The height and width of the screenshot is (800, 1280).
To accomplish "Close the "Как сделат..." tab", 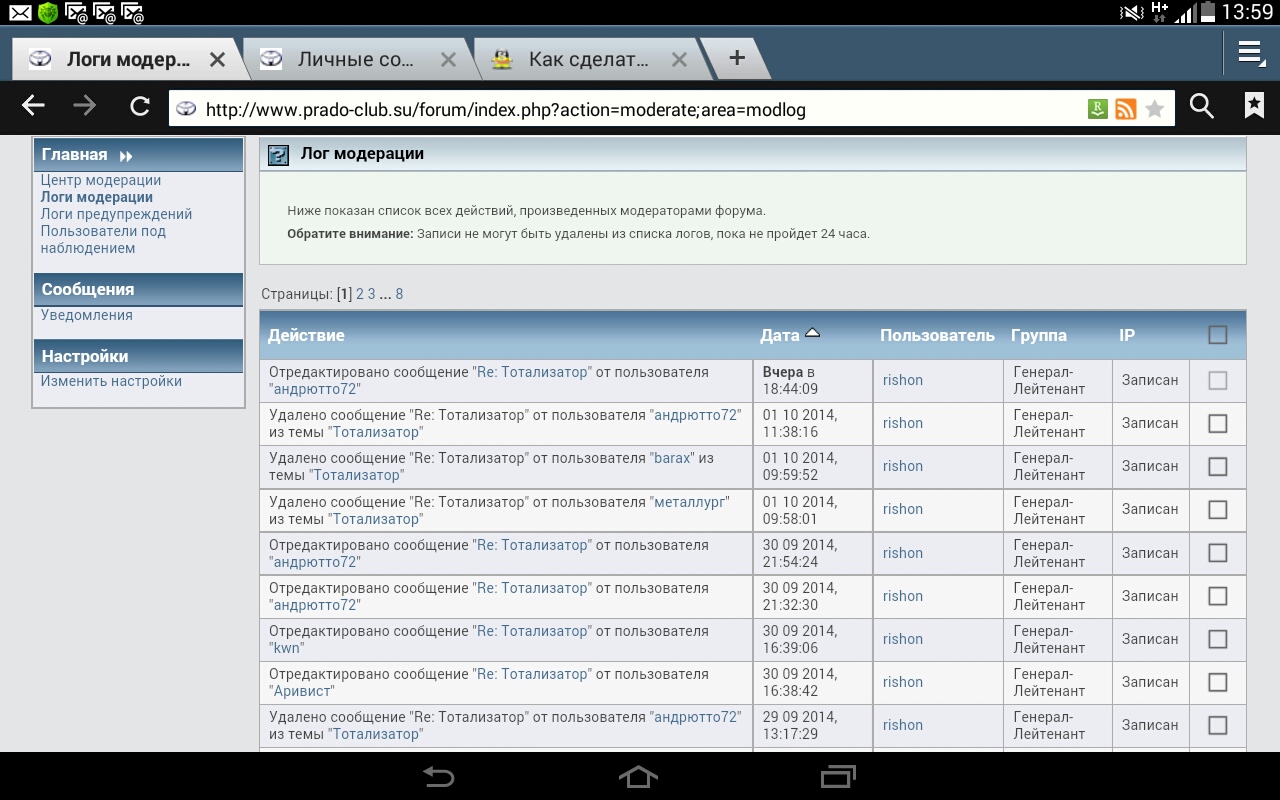I will point(679,60).
